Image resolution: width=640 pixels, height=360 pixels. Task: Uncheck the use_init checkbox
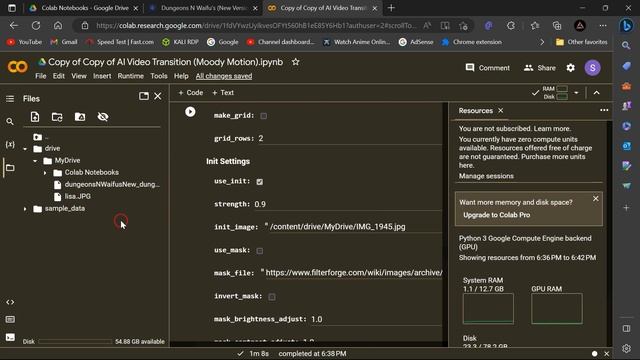click(x=260, y=182)
